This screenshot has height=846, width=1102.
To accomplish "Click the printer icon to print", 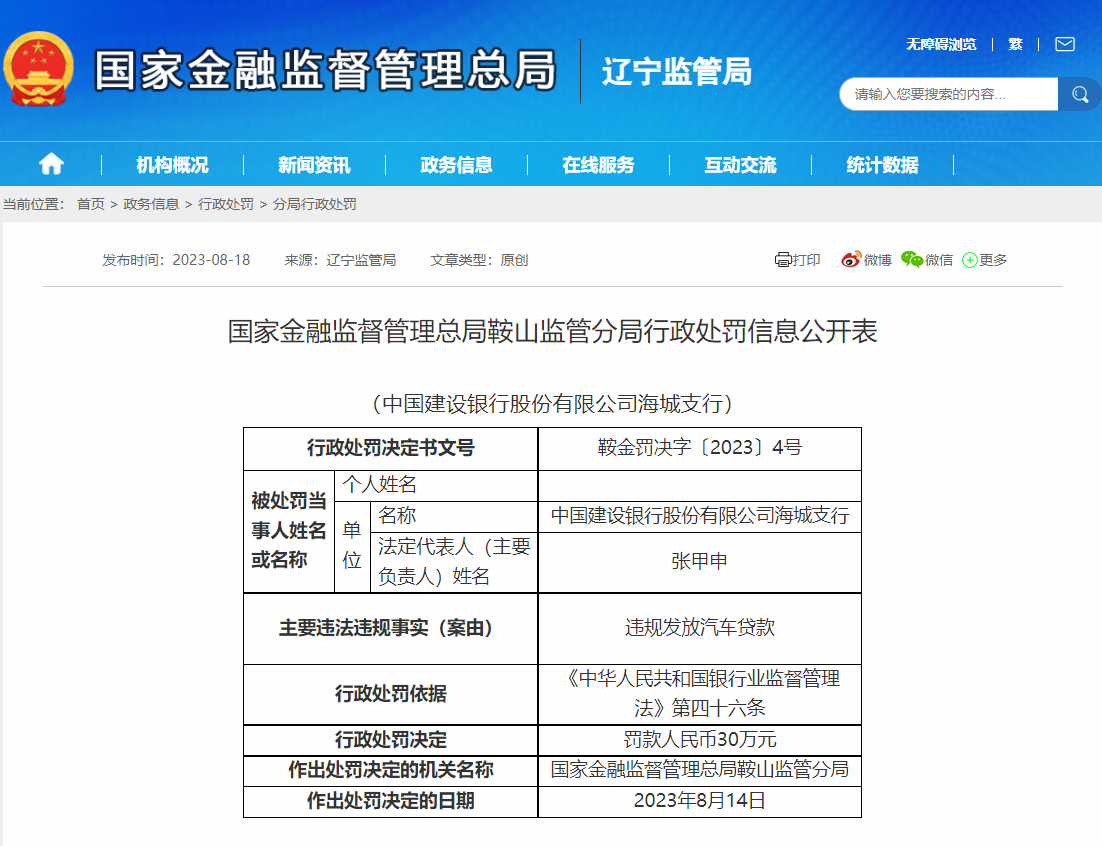I will click(783, 260).
